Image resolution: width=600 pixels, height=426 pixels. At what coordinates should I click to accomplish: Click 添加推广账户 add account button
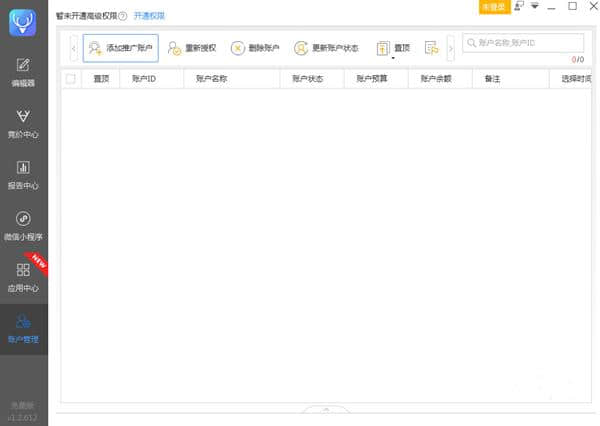(x=120, y=48)
